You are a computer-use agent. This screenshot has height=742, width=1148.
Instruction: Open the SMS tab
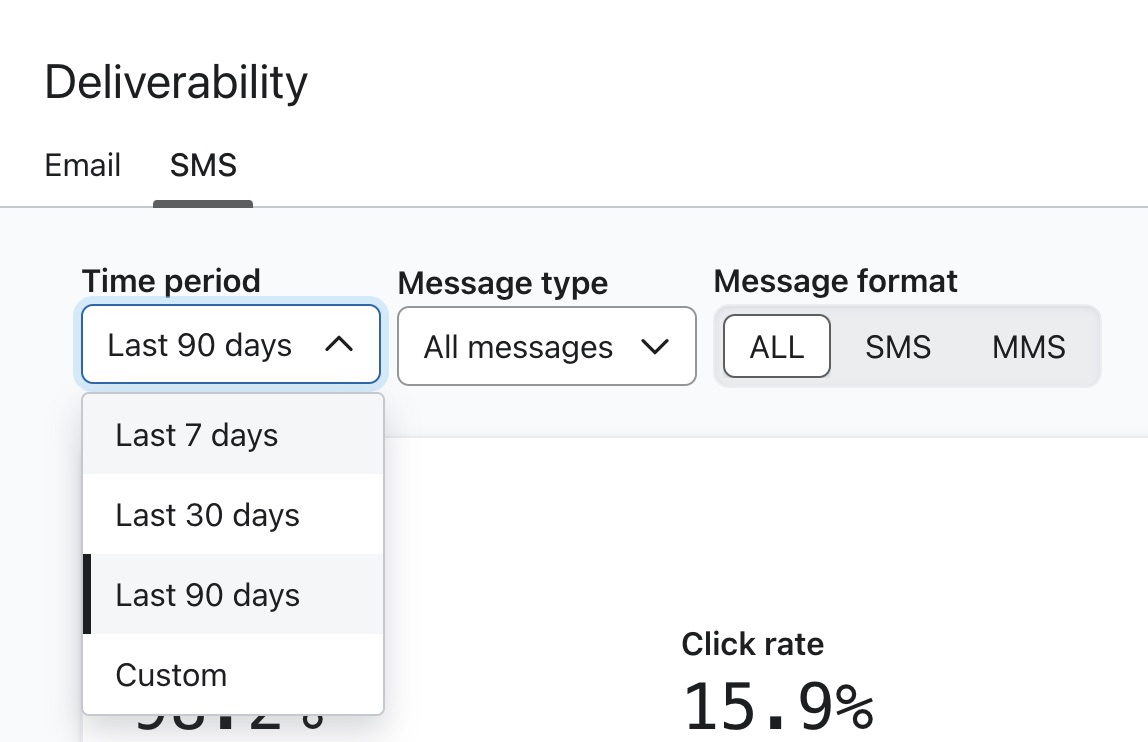pyautogui.click(x=203, y=165)
